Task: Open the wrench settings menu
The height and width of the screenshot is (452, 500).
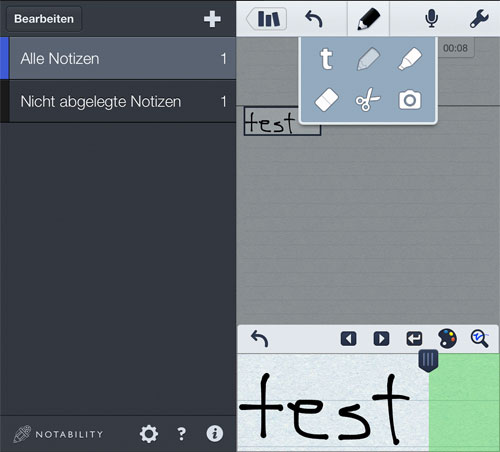Action: (479, 19)
